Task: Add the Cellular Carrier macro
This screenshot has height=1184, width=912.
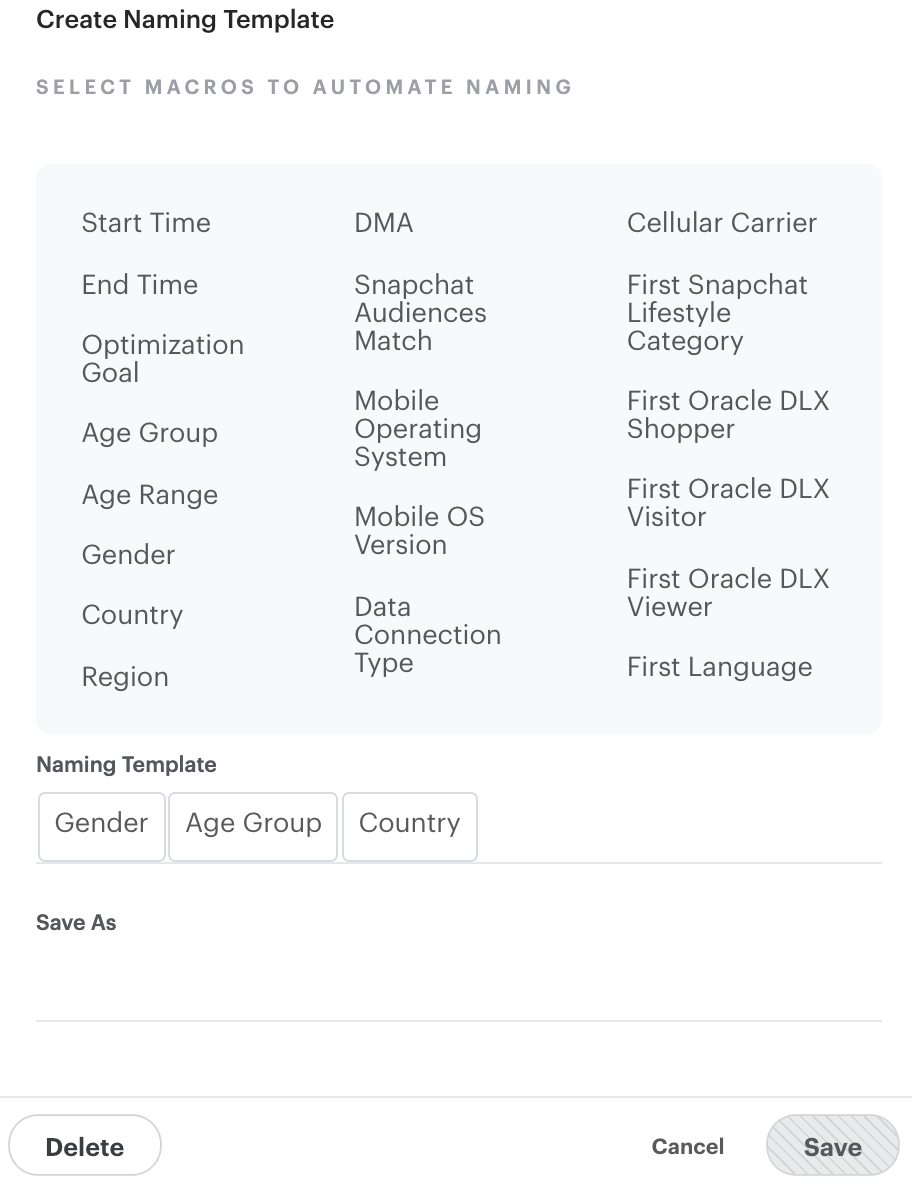Action: tap(722, 223)
